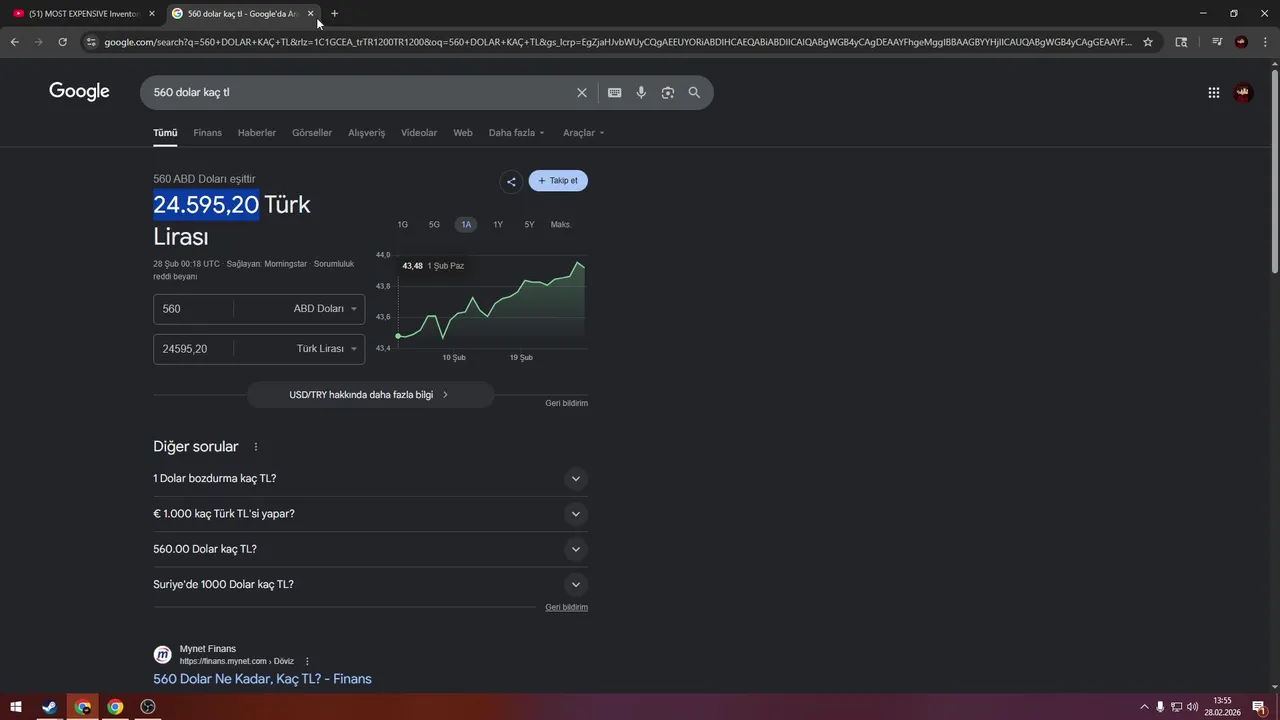Open the three-dot menu beside Diğer sorular

[x=256, y=447]
